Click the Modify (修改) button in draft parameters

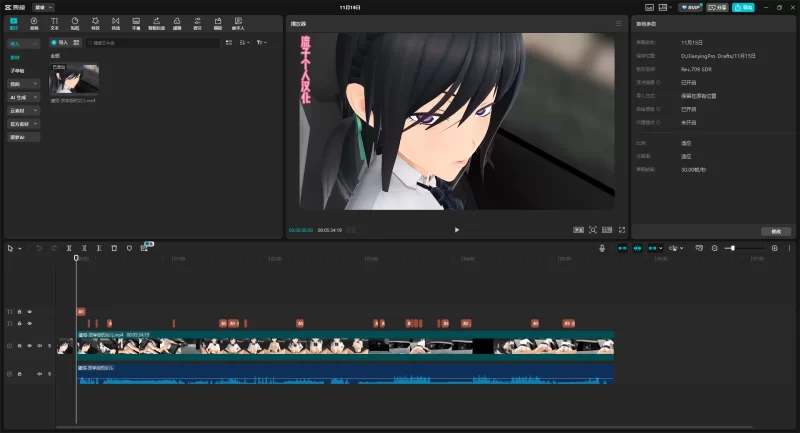pyautogui.click(x=775, y=231)
